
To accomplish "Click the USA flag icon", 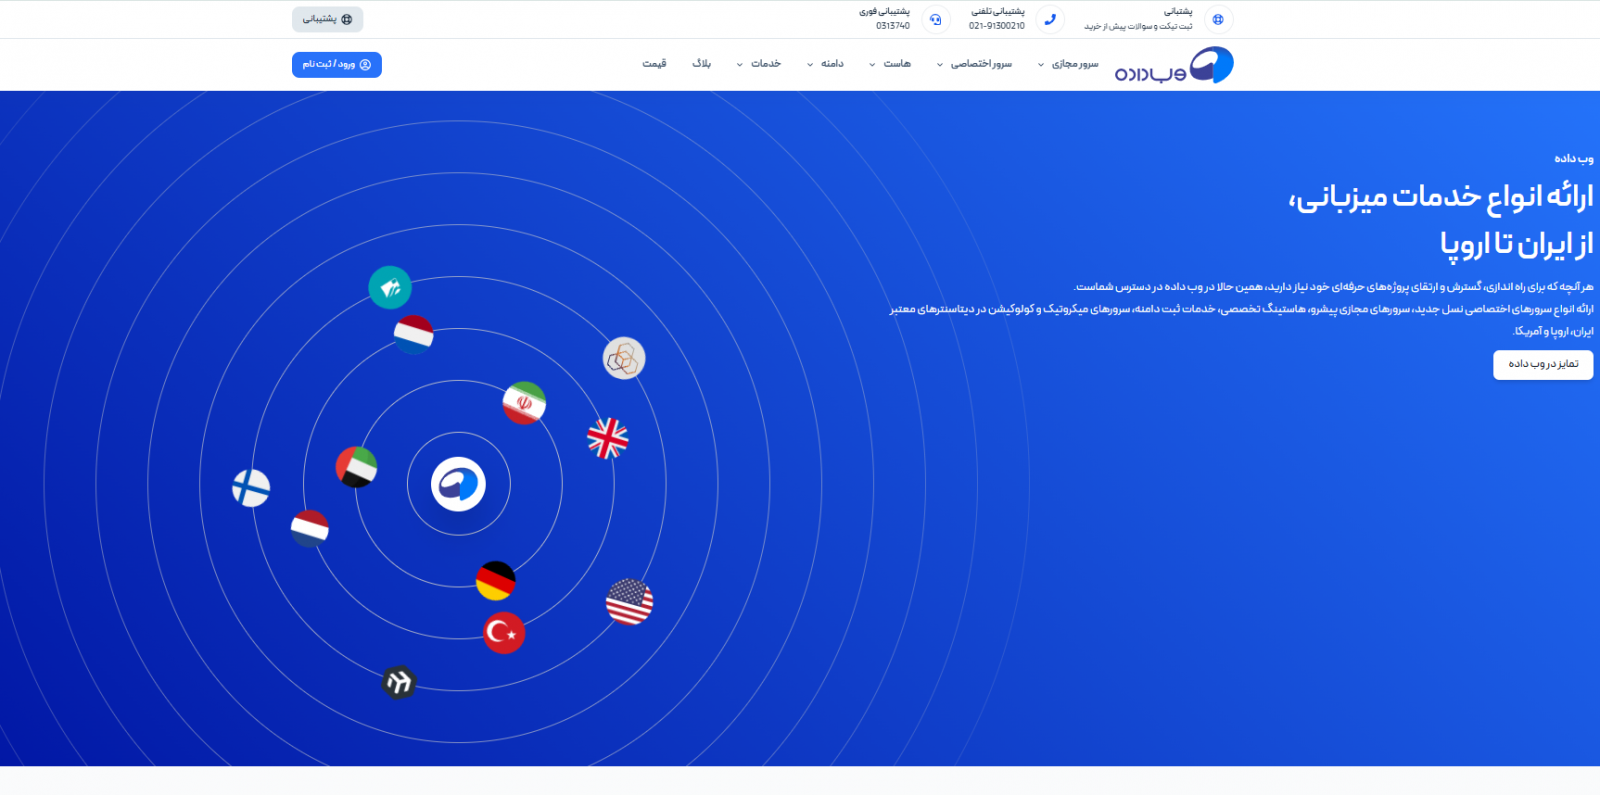I will (x=629, y=602).
